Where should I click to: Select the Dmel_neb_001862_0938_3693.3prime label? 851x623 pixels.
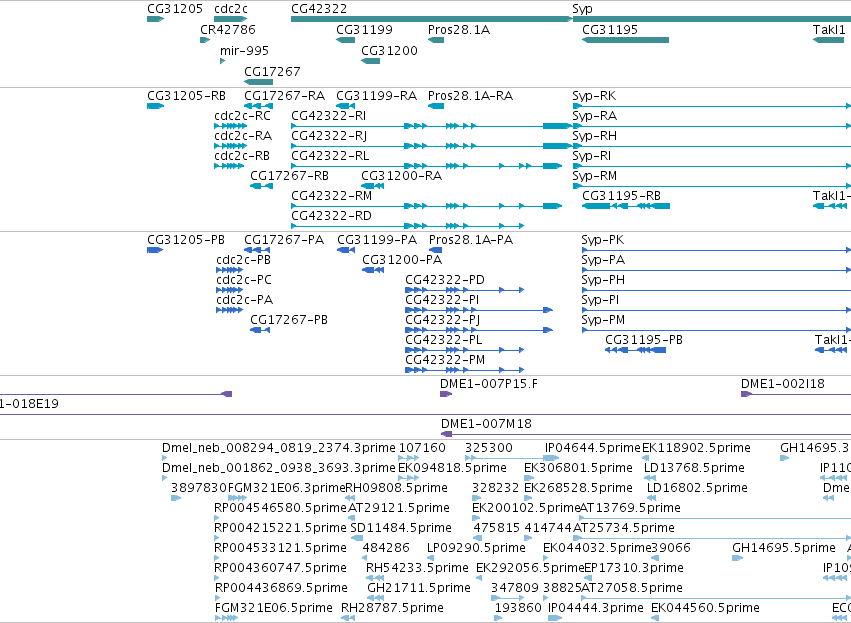coord(279,468)
